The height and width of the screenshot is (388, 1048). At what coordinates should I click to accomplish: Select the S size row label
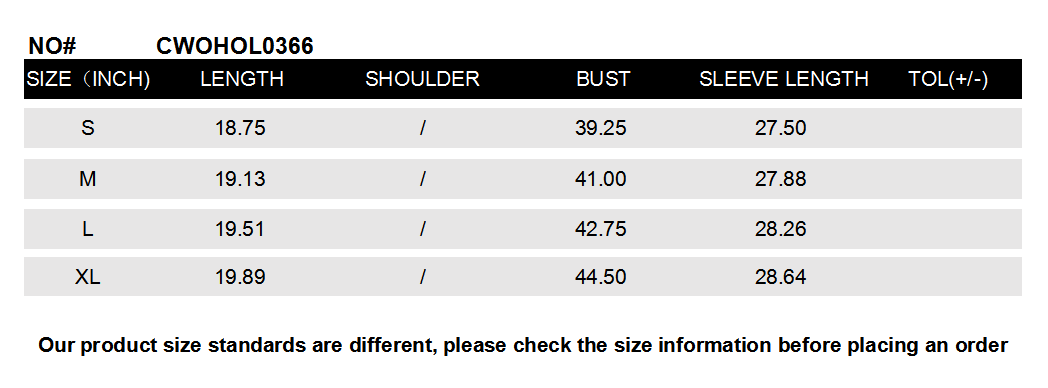pos(88,128)
